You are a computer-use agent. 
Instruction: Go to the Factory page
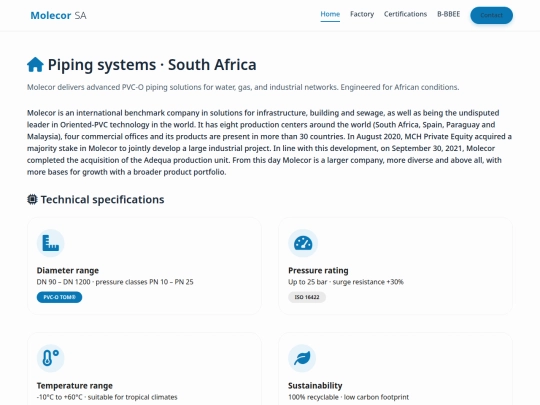[362, 14]
